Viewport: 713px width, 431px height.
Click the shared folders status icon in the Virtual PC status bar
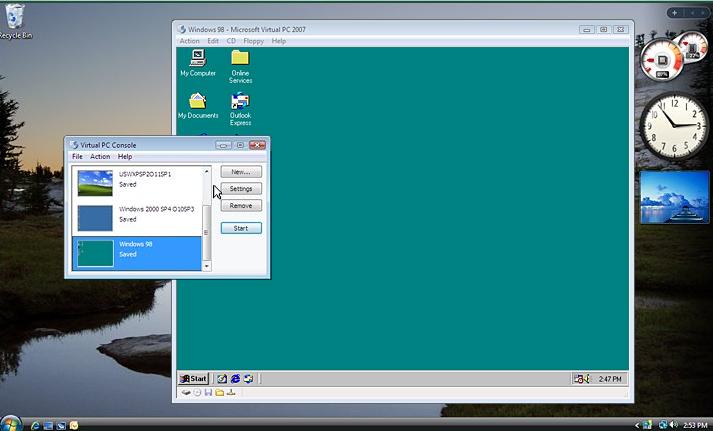(220, 392)
